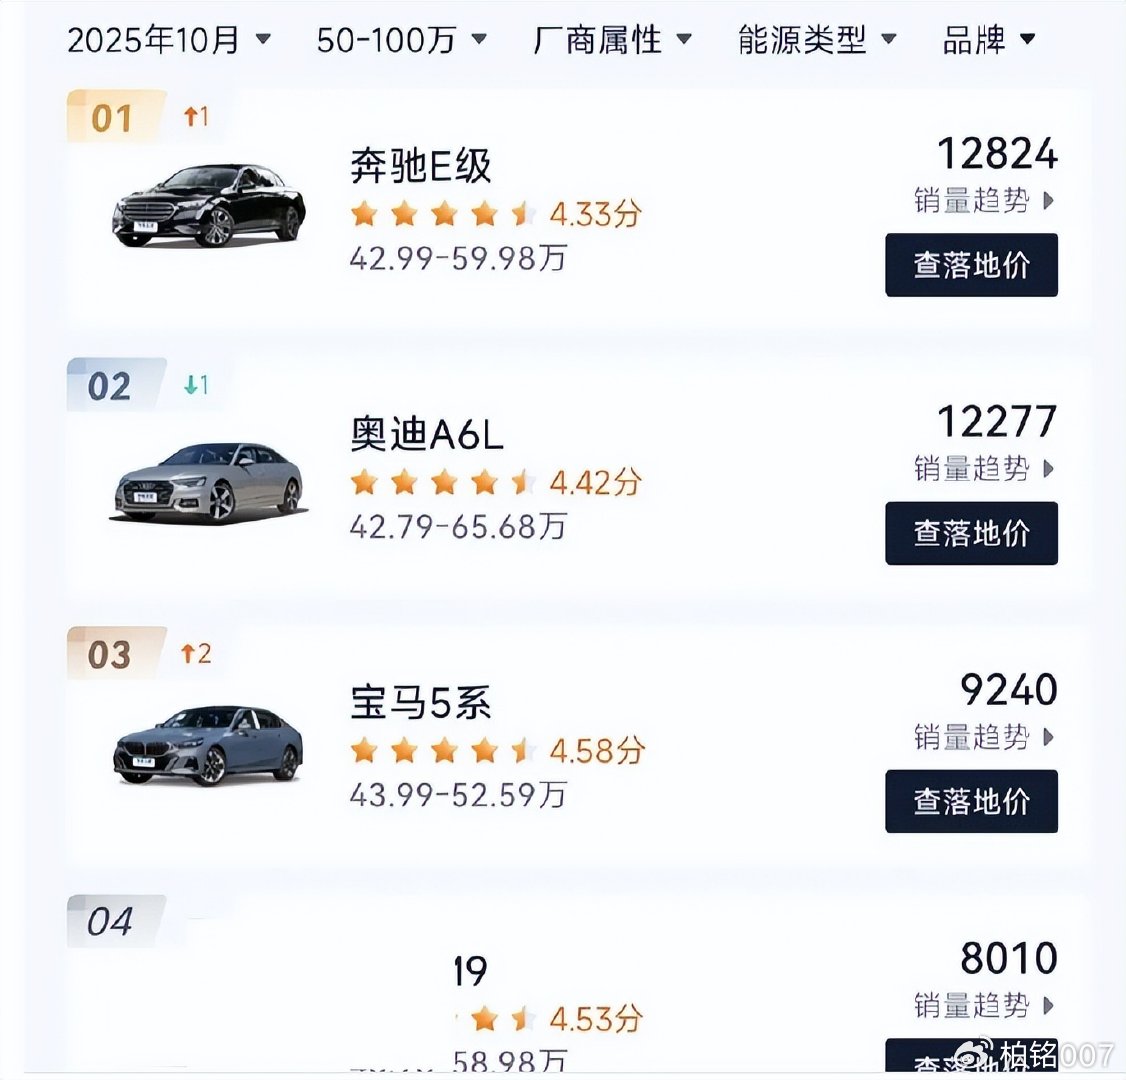Click 查落地价 button for 奥迪A6L

[x=971, y=533]
